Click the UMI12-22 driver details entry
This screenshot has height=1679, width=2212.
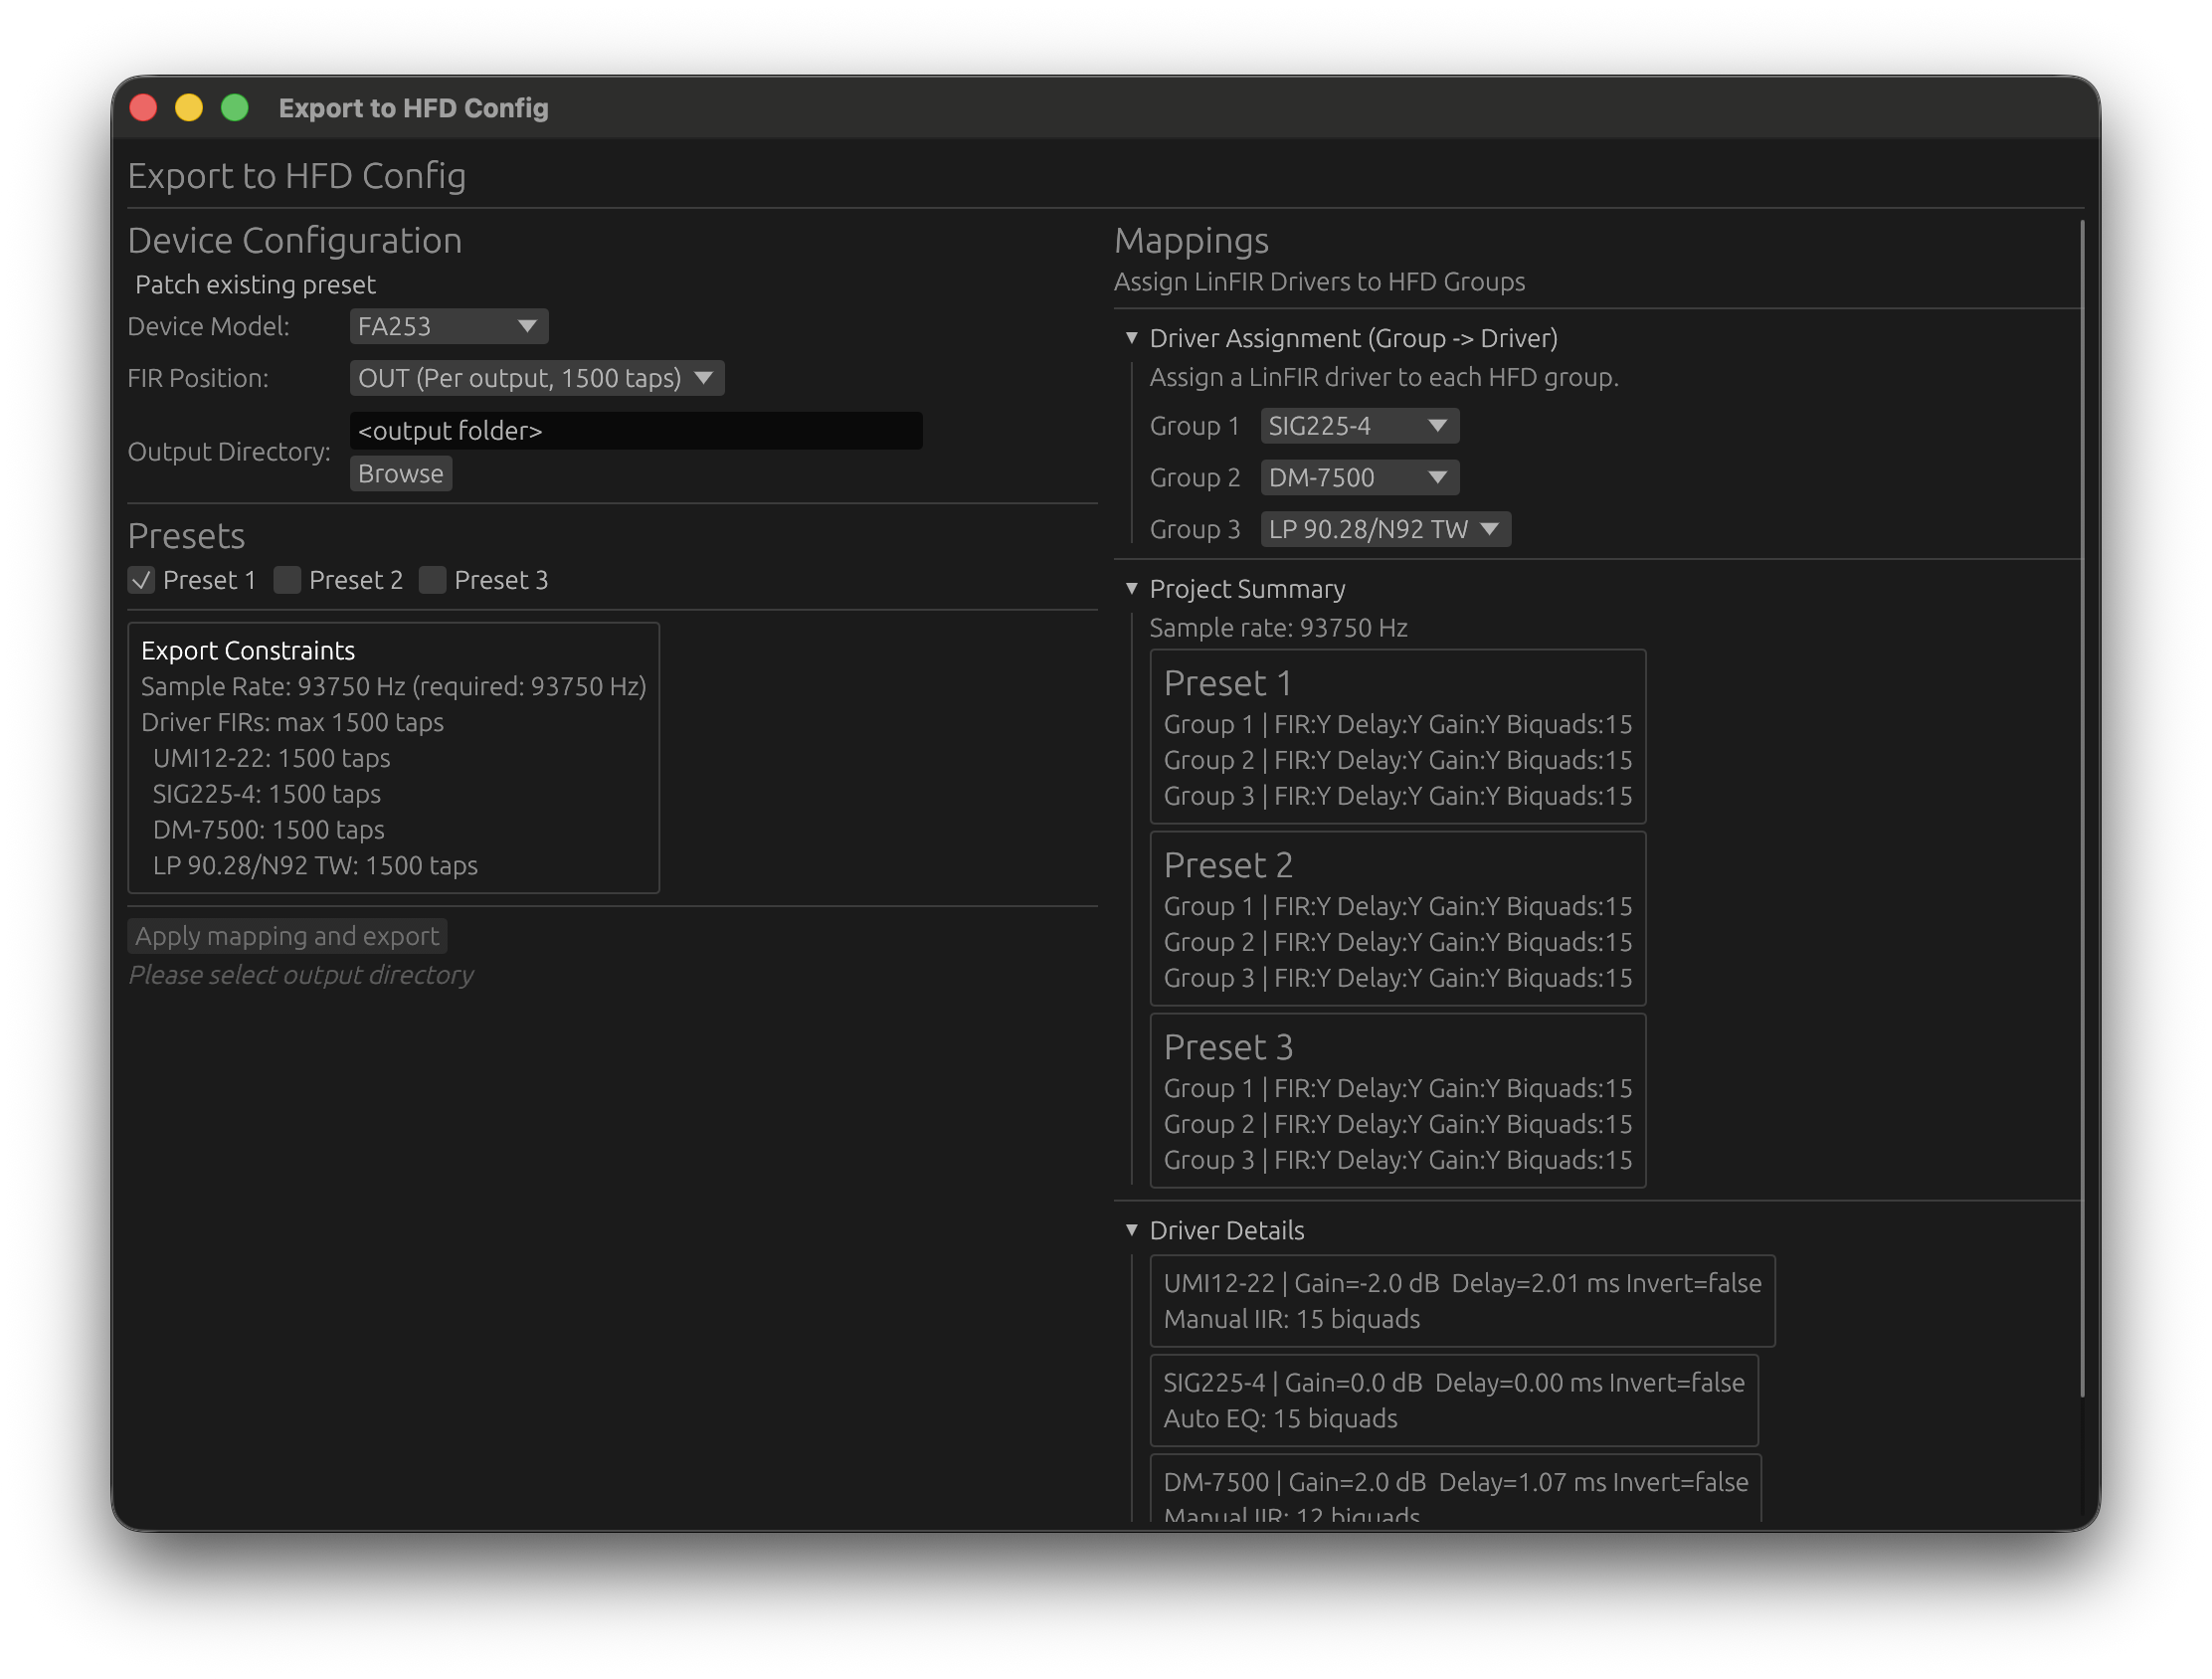pos(1462,1300)
